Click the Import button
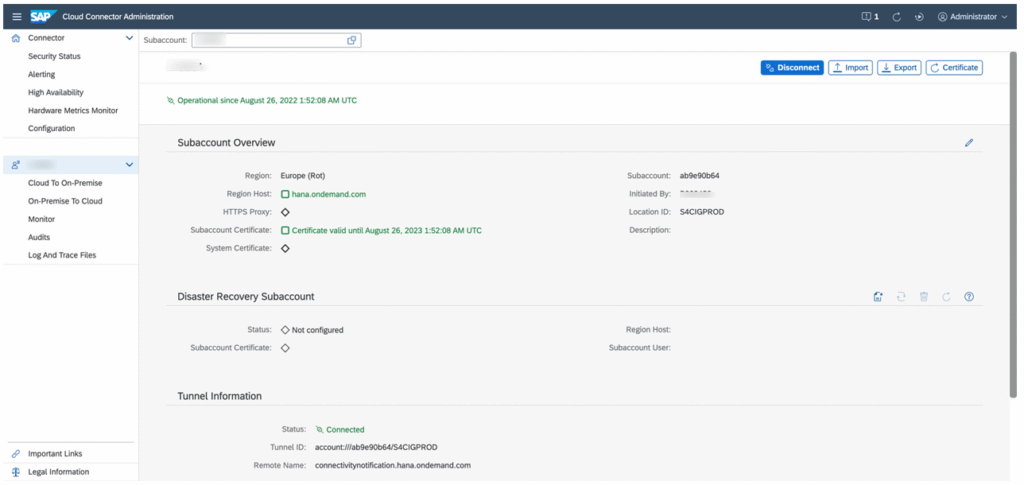This screenshot has height=485, width=1024. click(x=850, y=68)
